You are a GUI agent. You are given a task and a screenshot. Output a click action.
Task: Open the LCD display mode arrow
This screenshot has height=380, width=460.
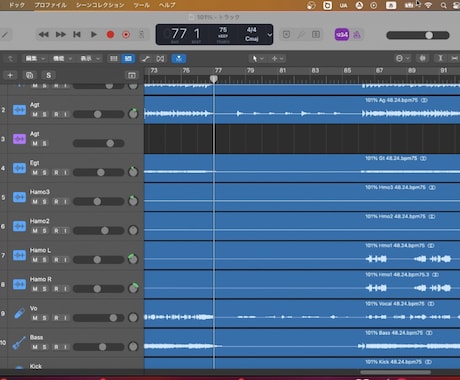click(269, 35)
